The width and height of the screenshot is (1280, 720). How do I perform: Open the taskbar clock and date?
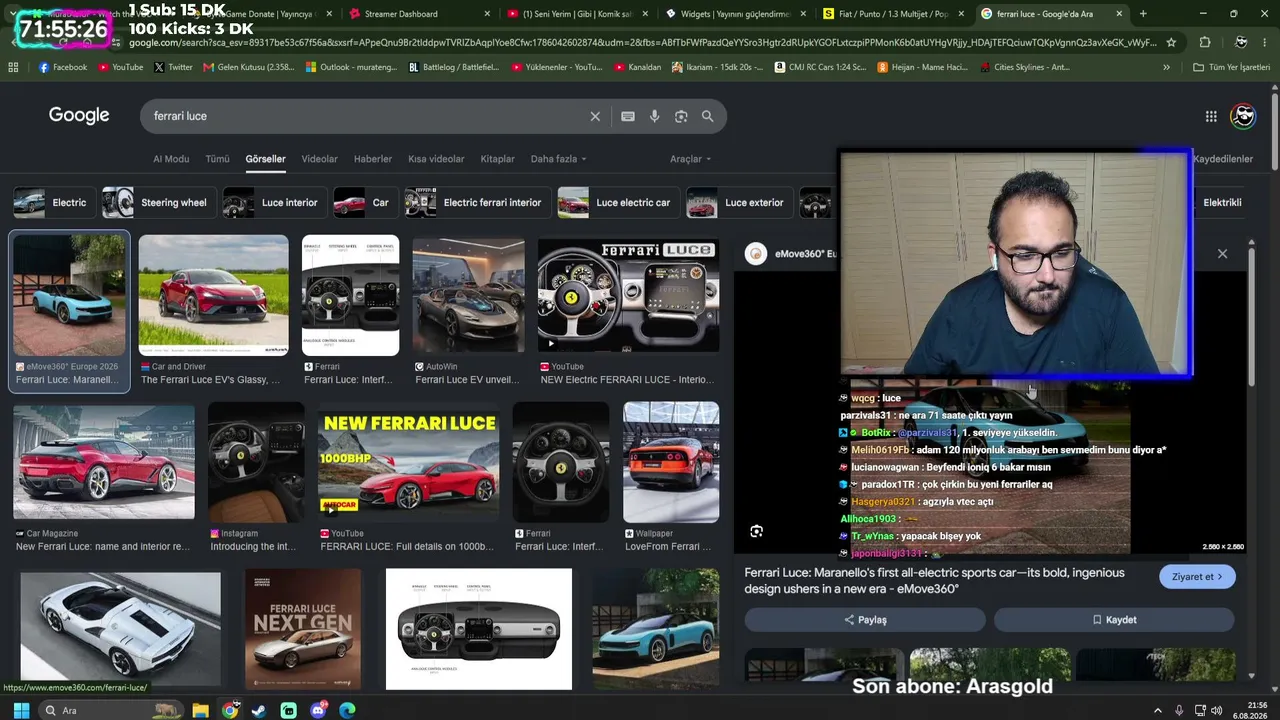[x=1251, y=710]
